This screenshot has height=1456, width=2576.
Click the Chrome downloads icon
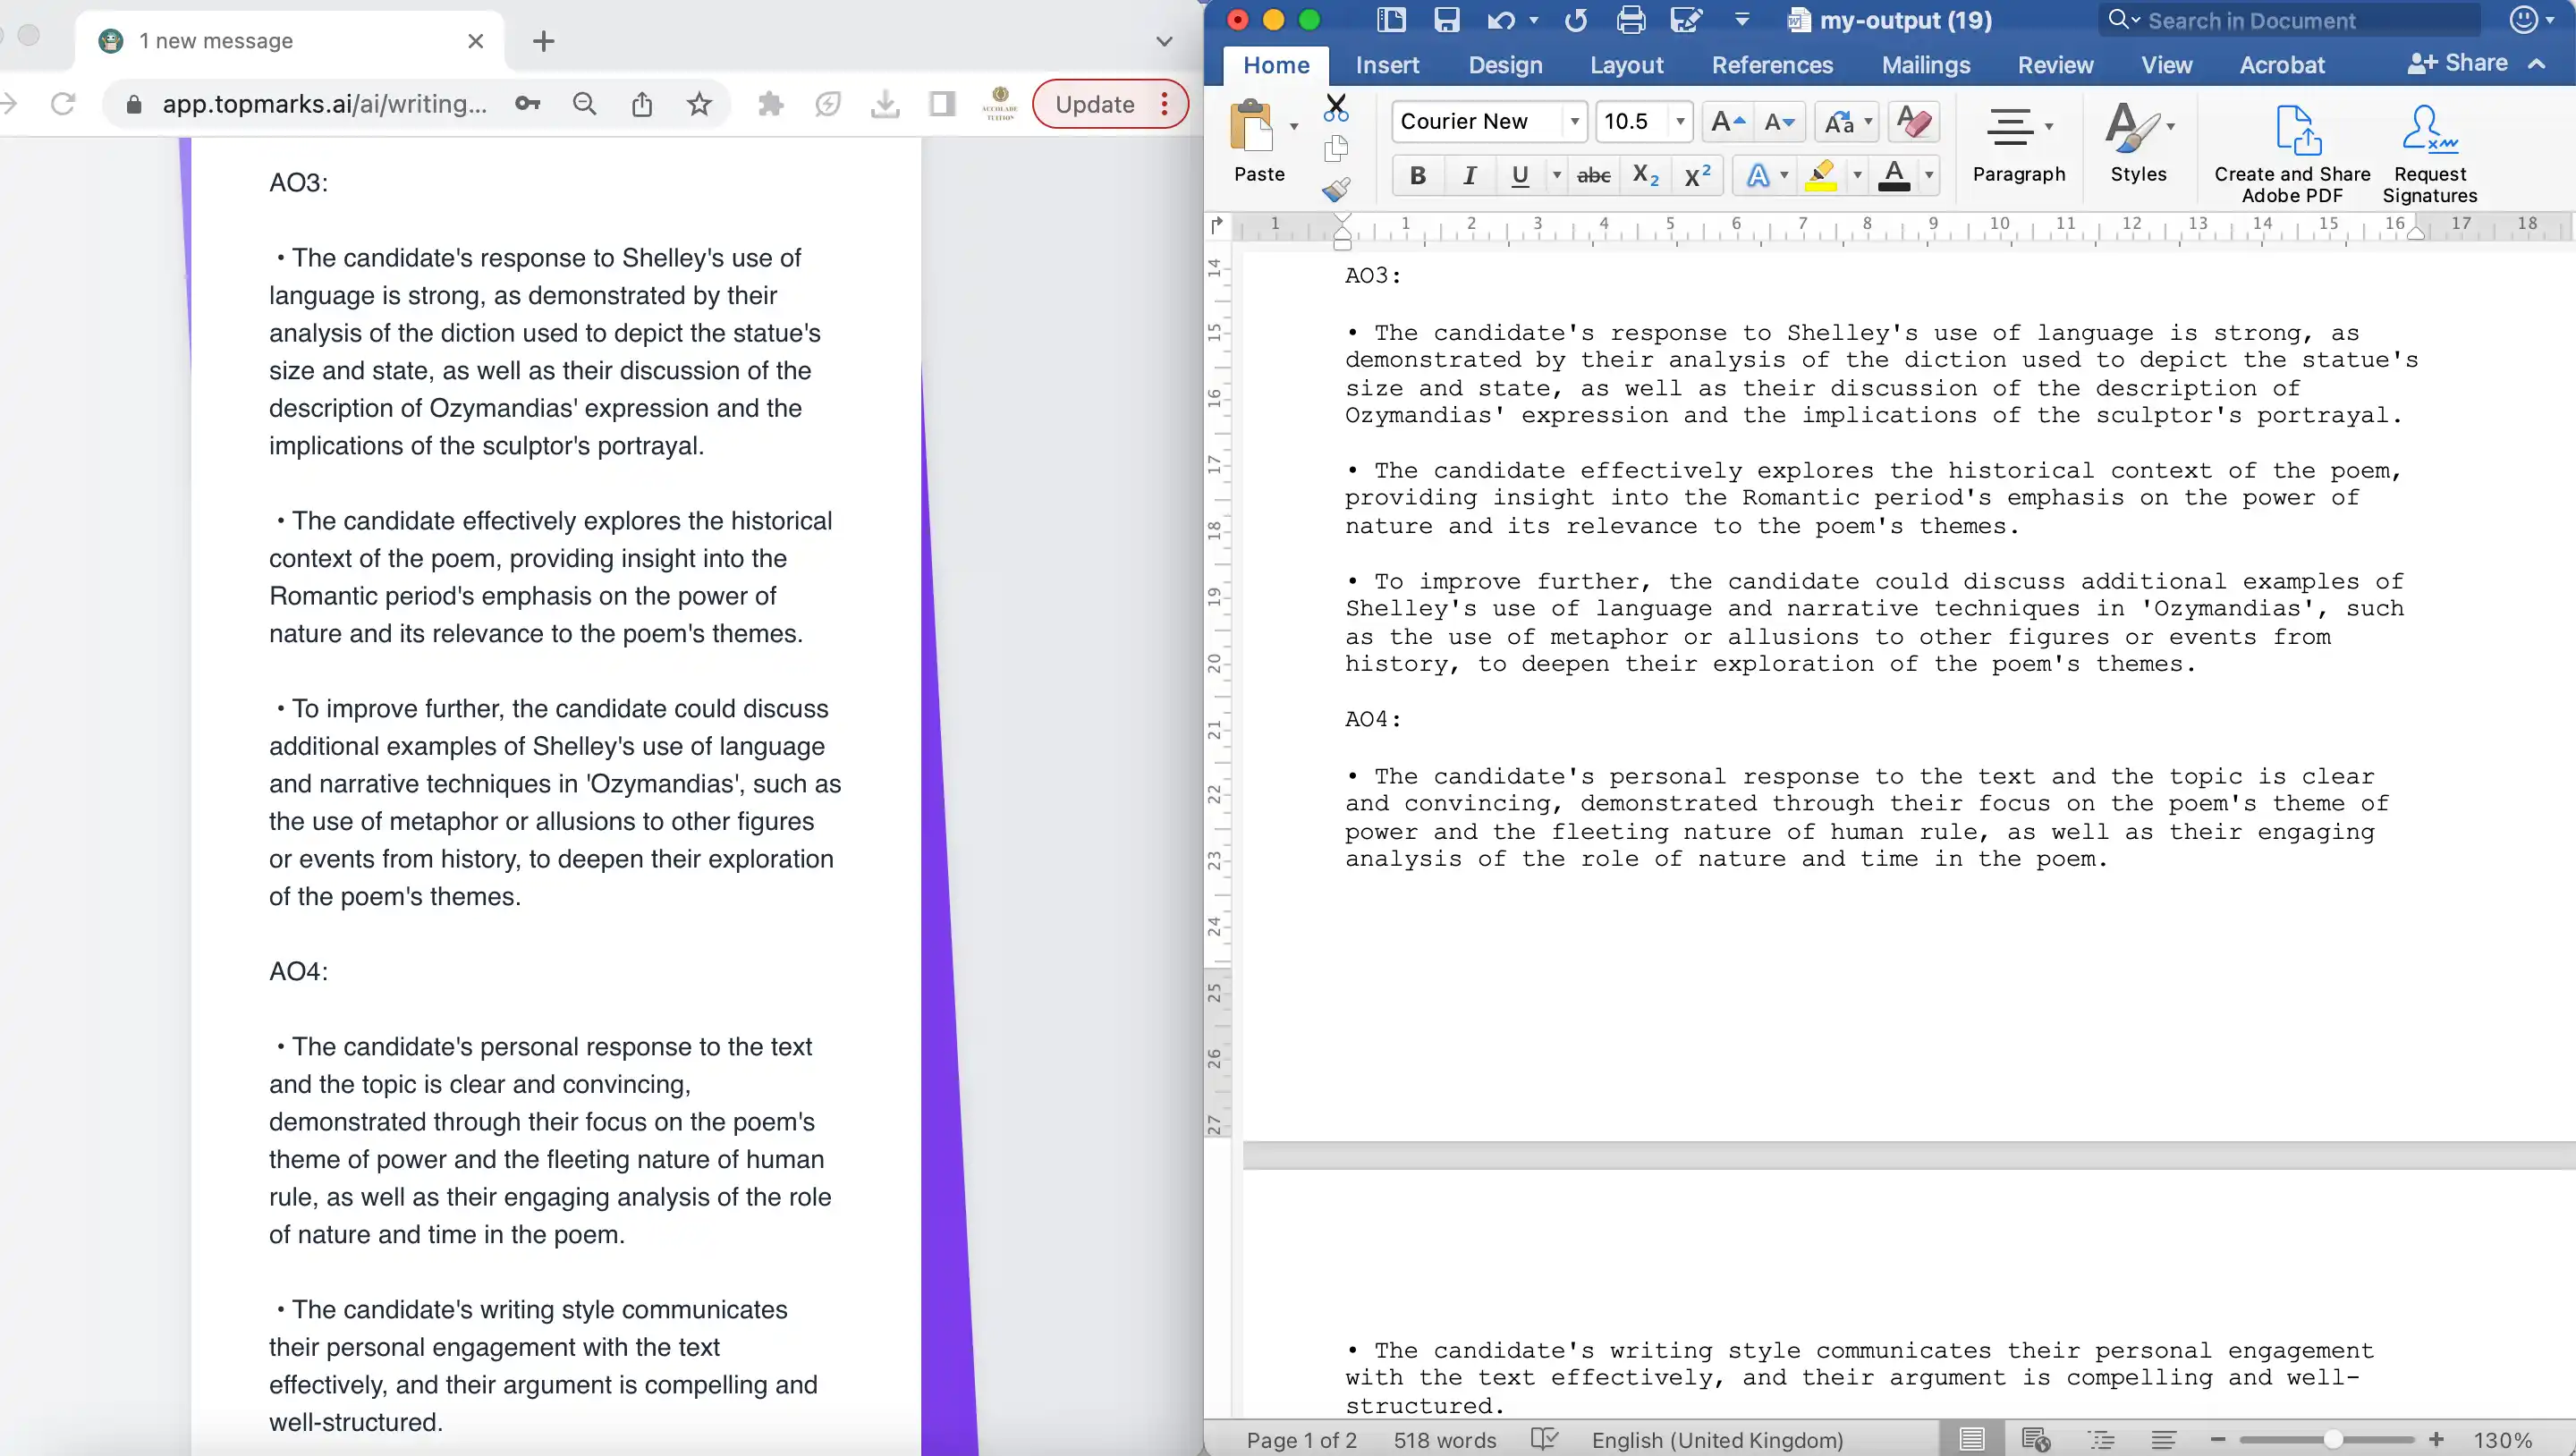pyautogui.click(x=885, y=104)
